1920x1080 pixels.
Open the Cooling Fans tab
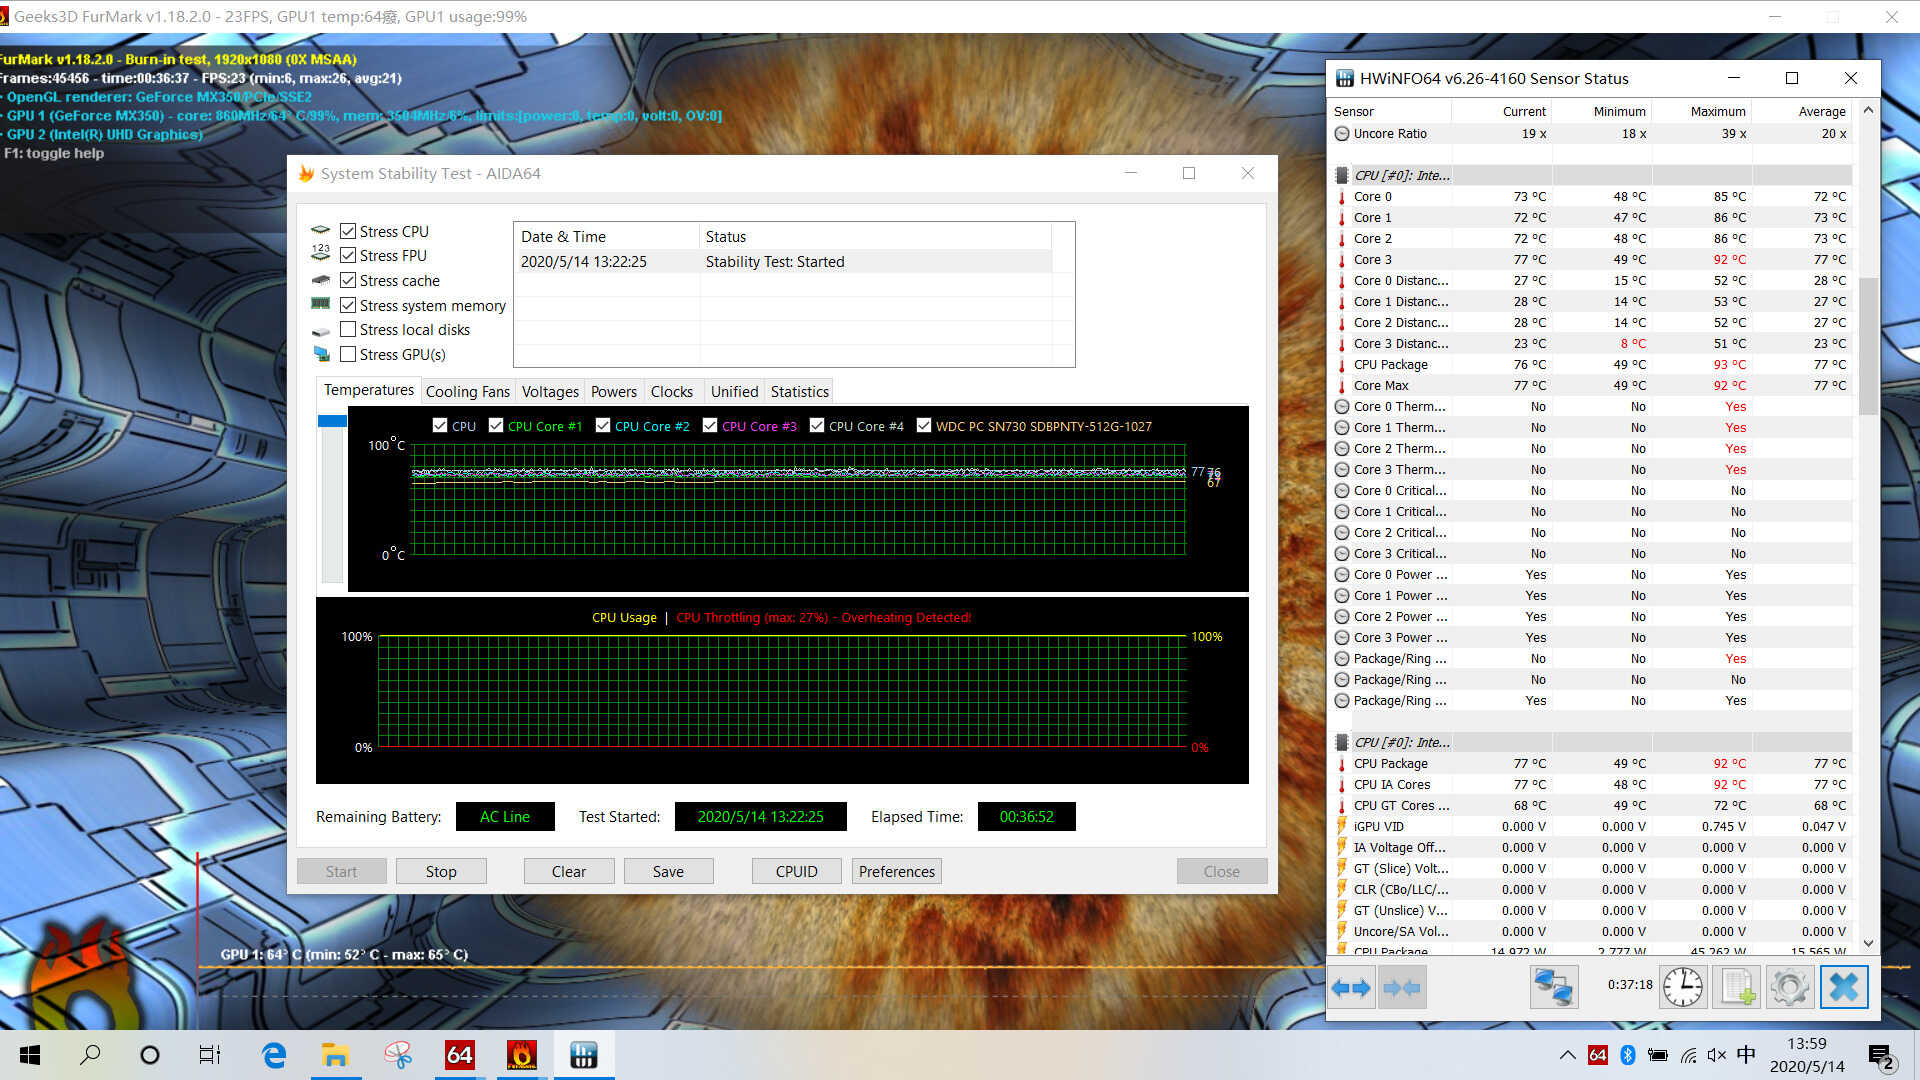(467, 392)
